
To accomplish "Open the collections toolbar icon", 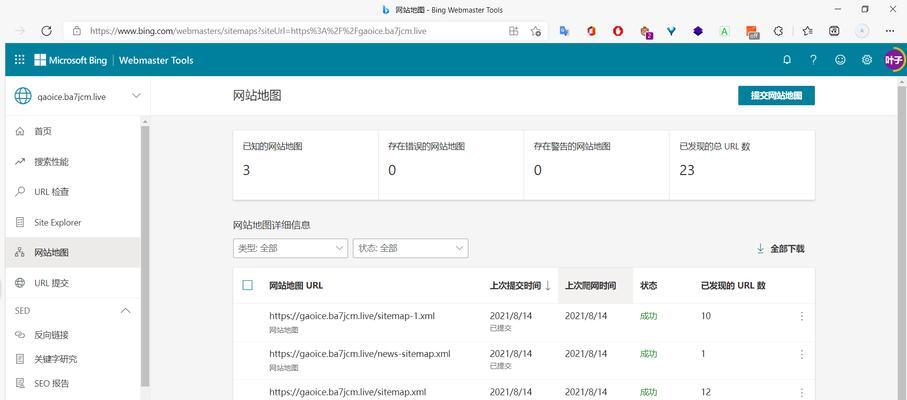I will coord(834,31).
